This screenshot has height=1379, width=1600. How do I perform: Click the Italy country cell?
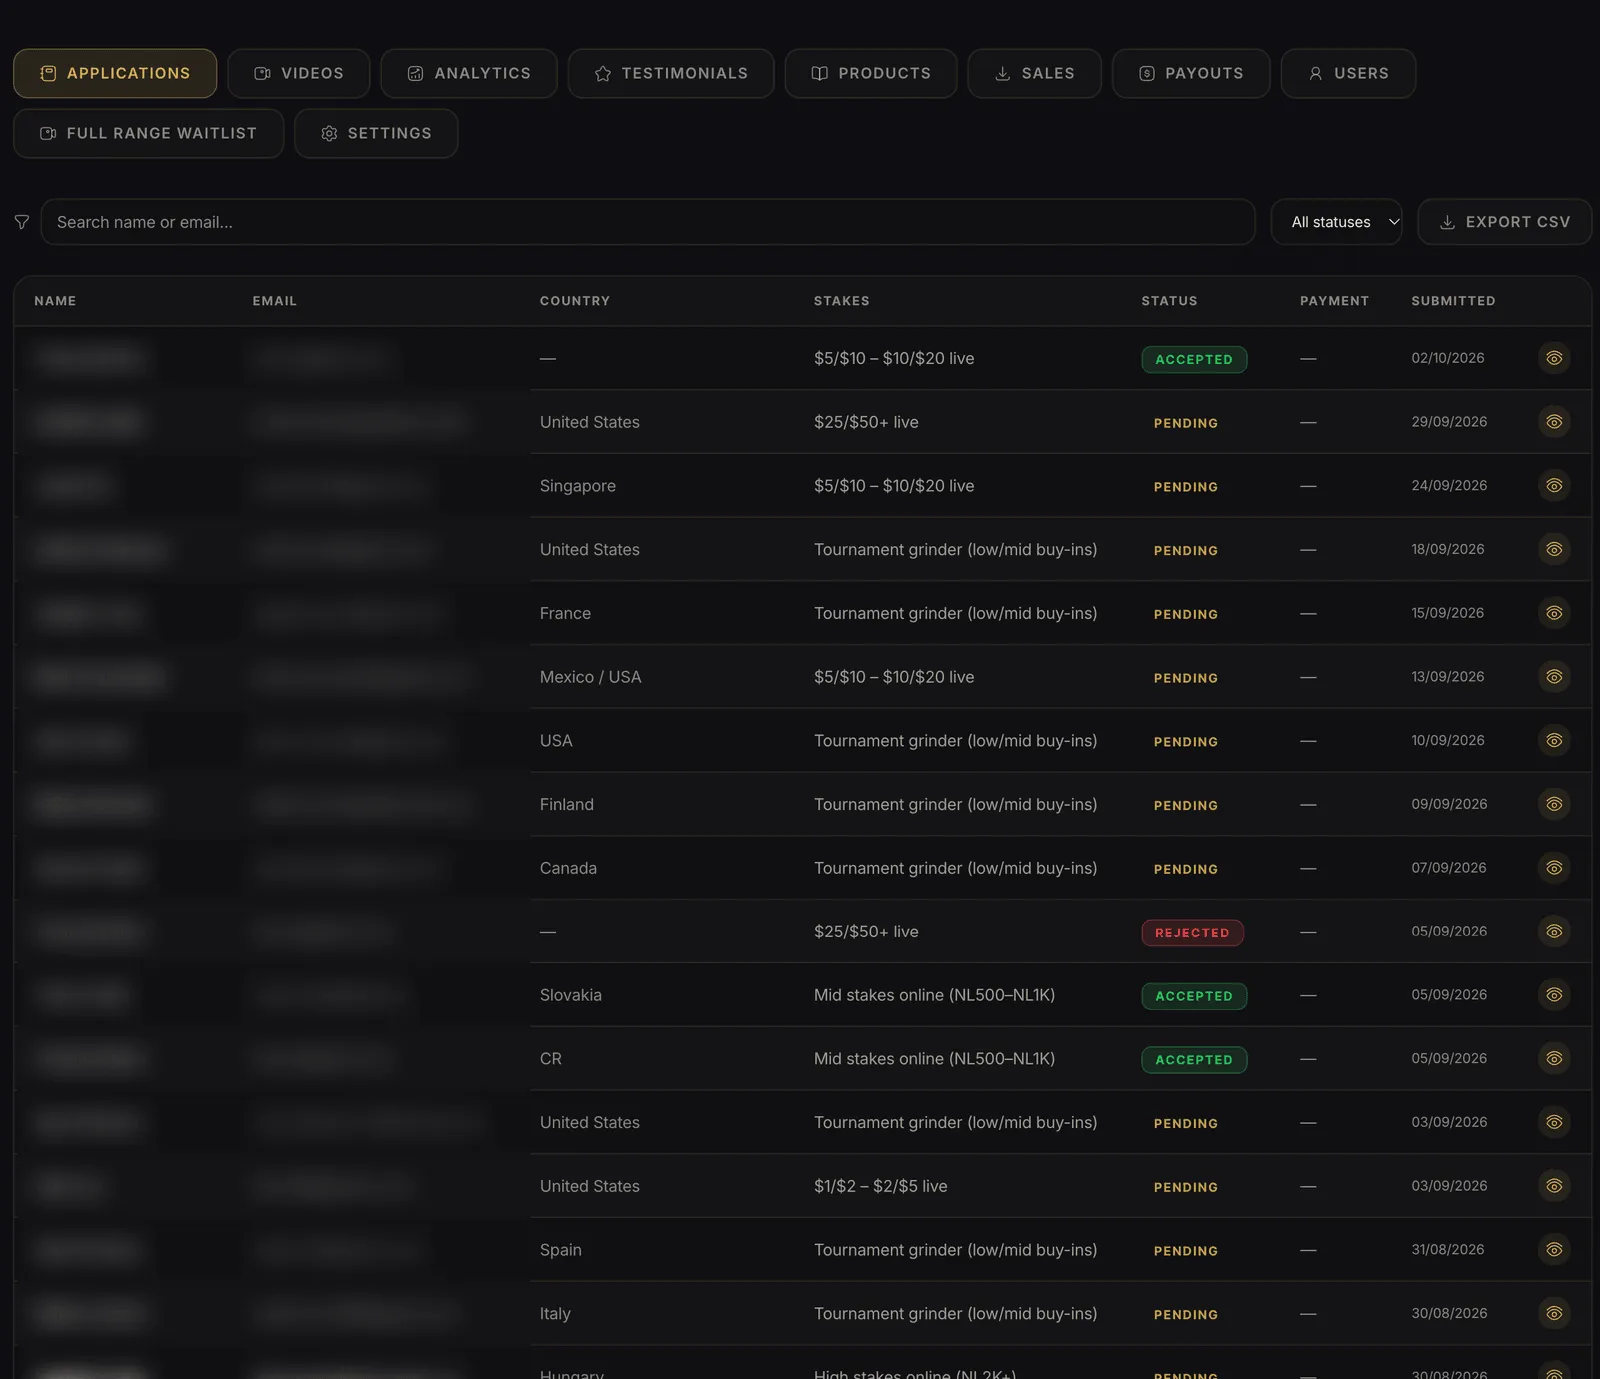point(555,1314)
